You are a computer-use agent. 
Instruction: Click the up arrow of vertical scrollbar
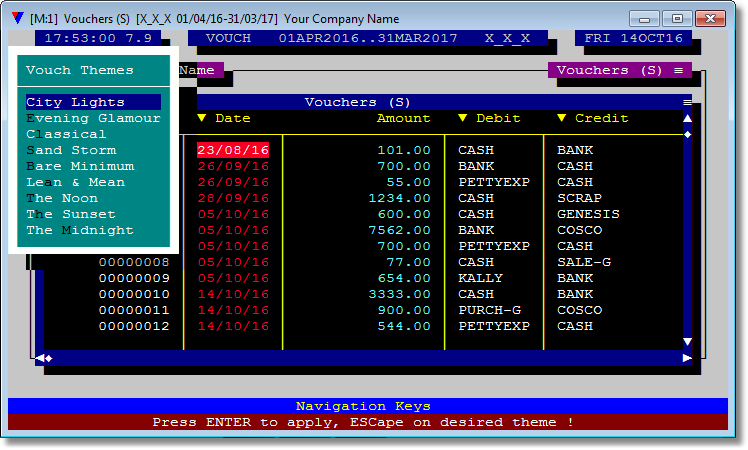687,118
